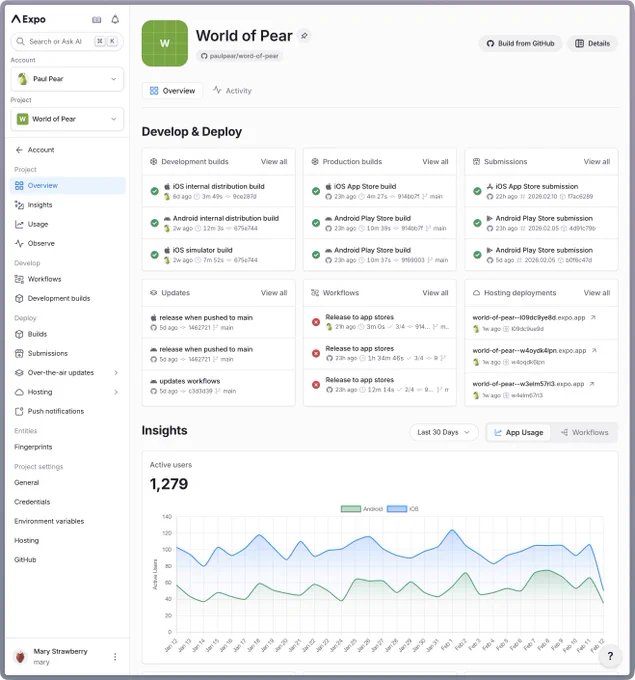View all Development builds

[x=274, y=162]
